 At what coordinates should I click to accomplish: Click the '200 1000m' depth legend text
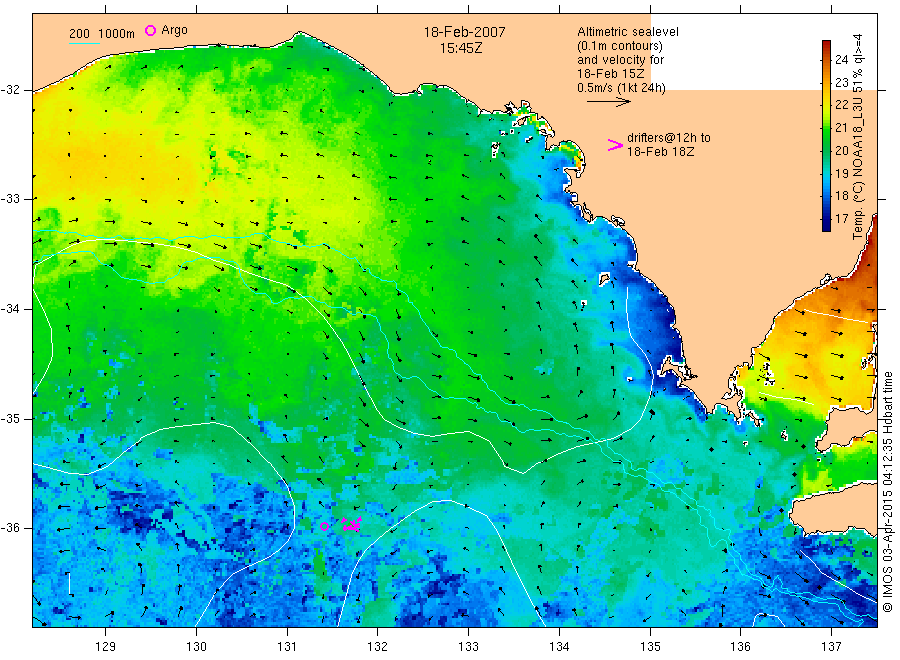click(x=102, y=34)
